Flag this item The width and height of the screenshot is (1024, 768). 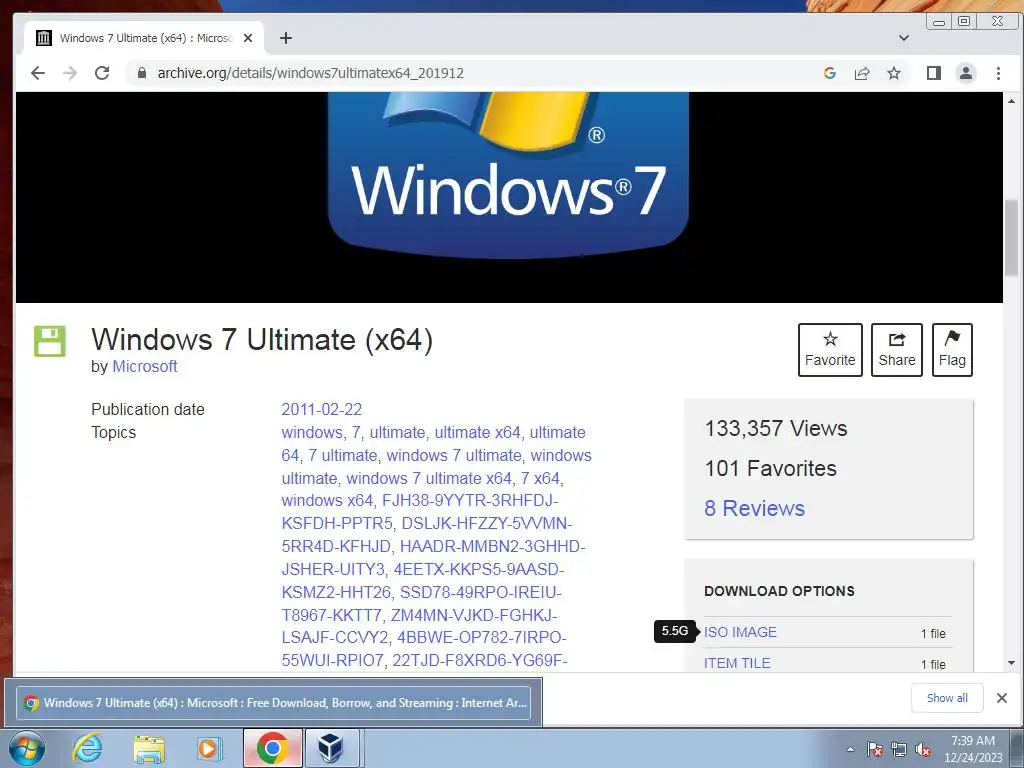tap(952, 350)
